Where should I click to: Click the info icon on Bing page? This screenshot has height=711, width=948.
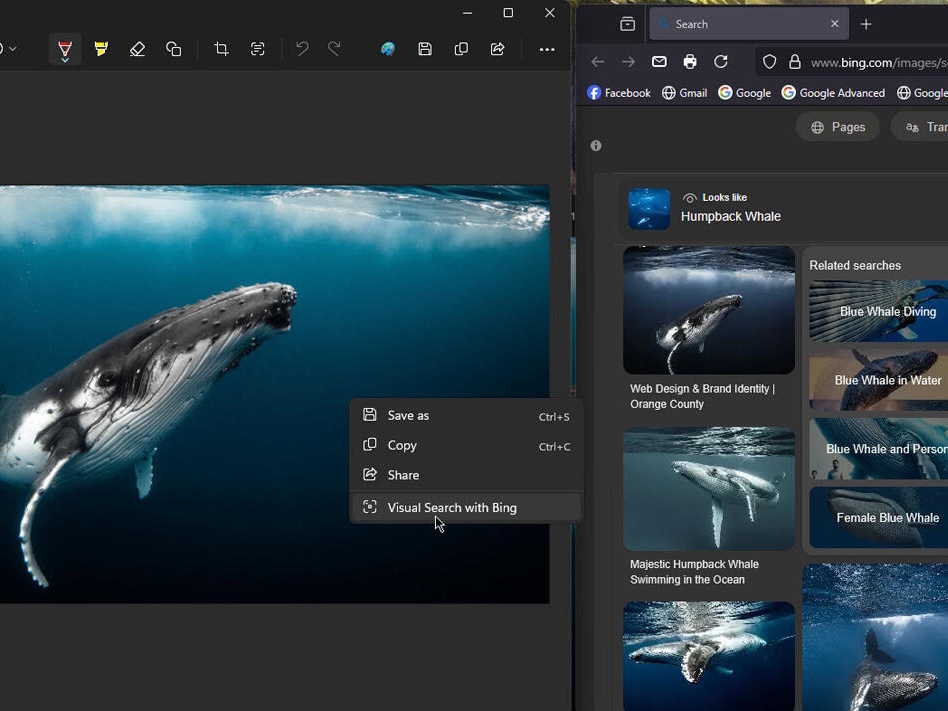[x=596, y=146]
